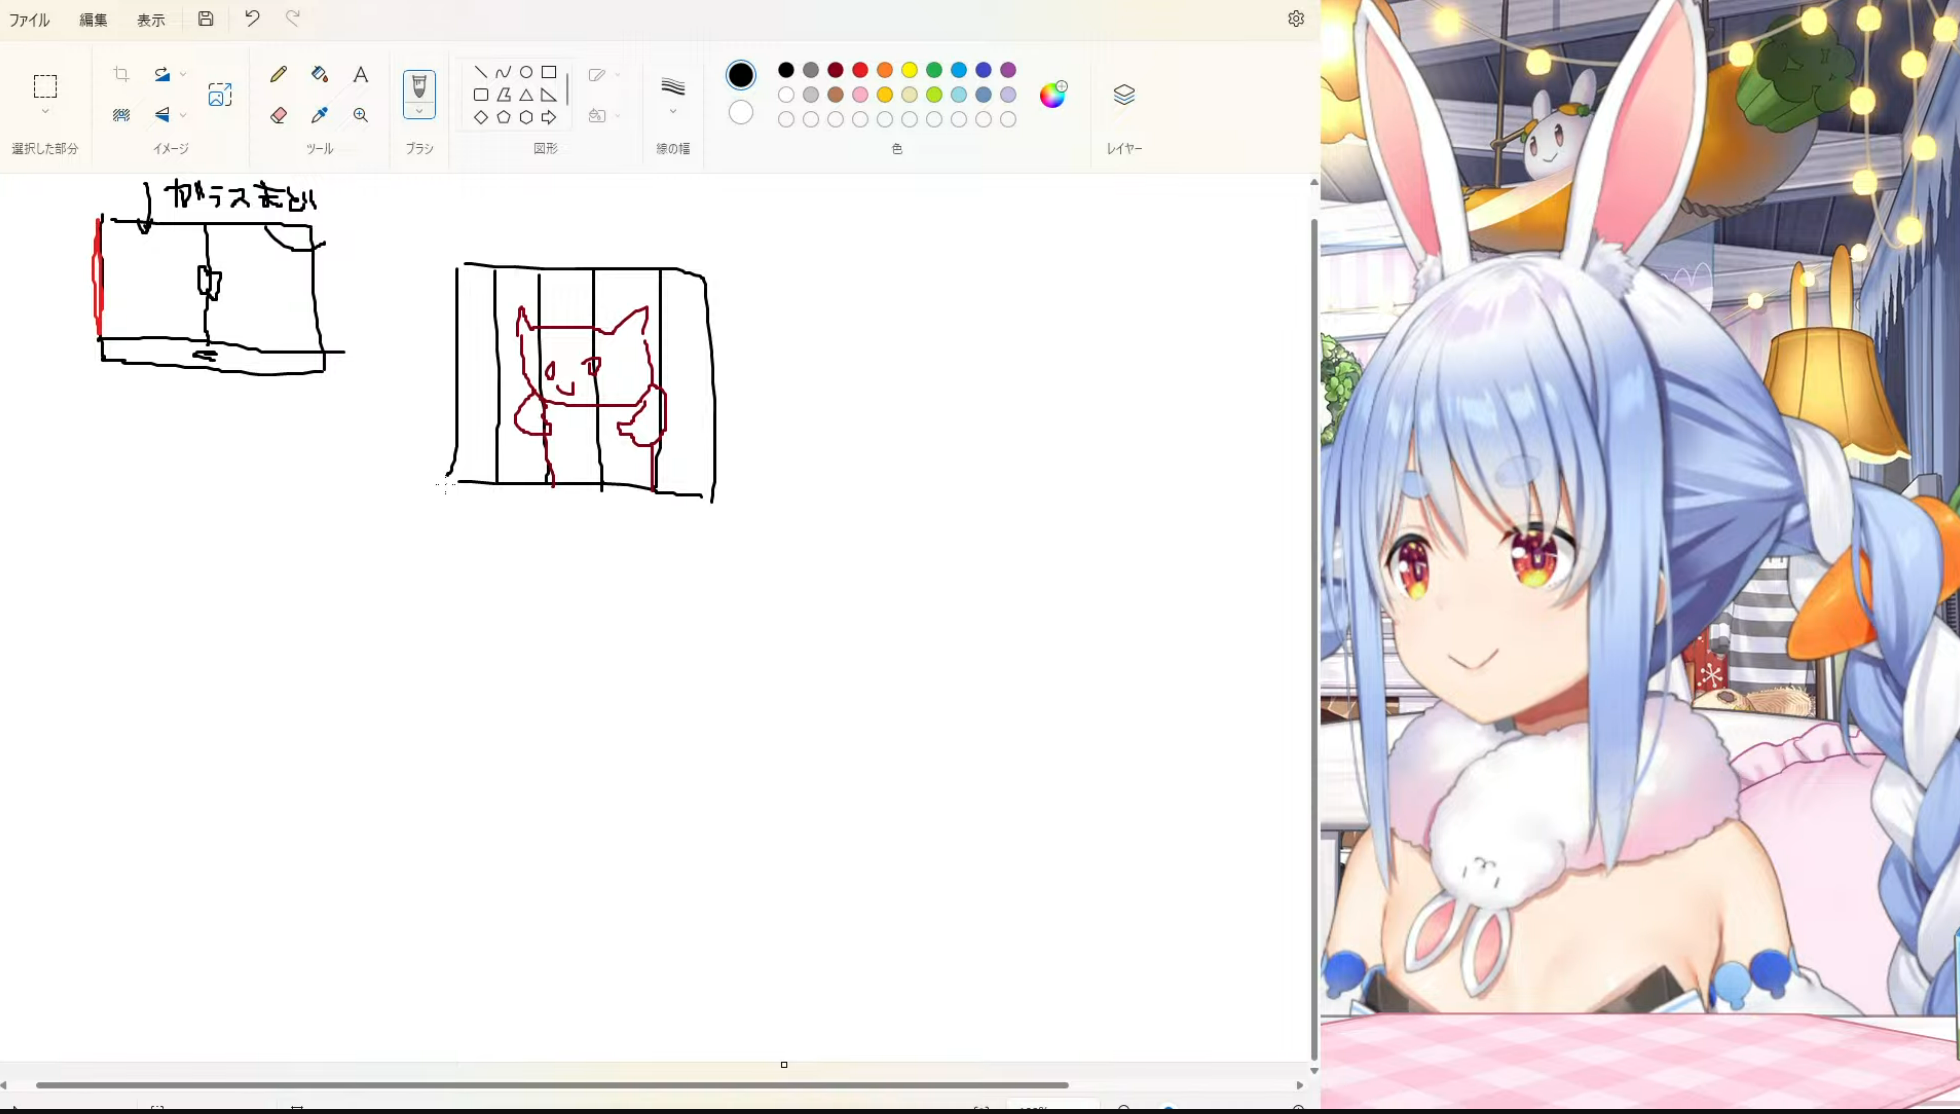This screenshot has height=1114, width=1960.
Task: Click the save floppy disk icon
Action: tap(206, 18)
